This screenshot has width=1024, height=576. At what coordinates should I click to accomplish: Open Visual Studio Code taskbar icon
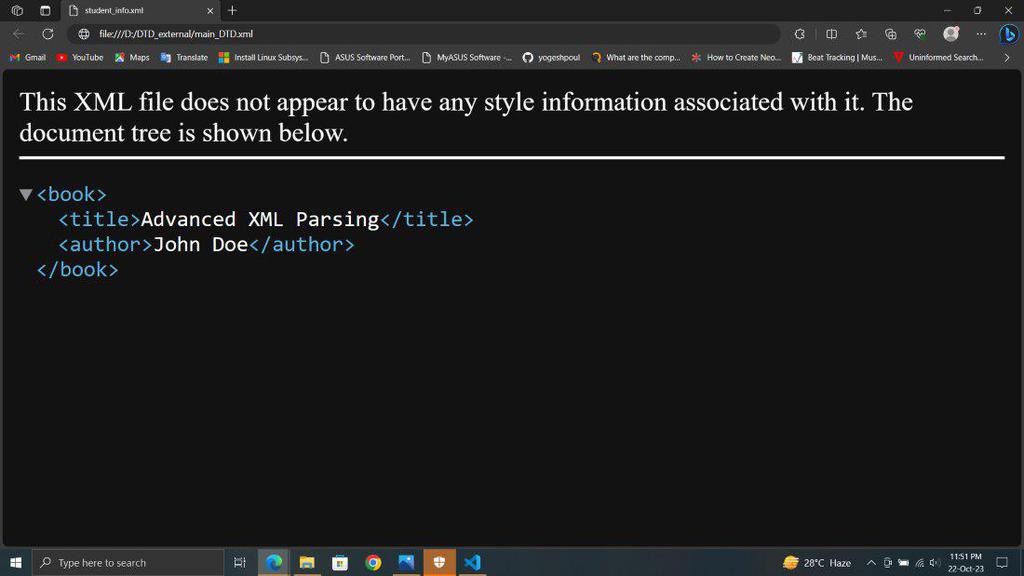coord(472,562)
